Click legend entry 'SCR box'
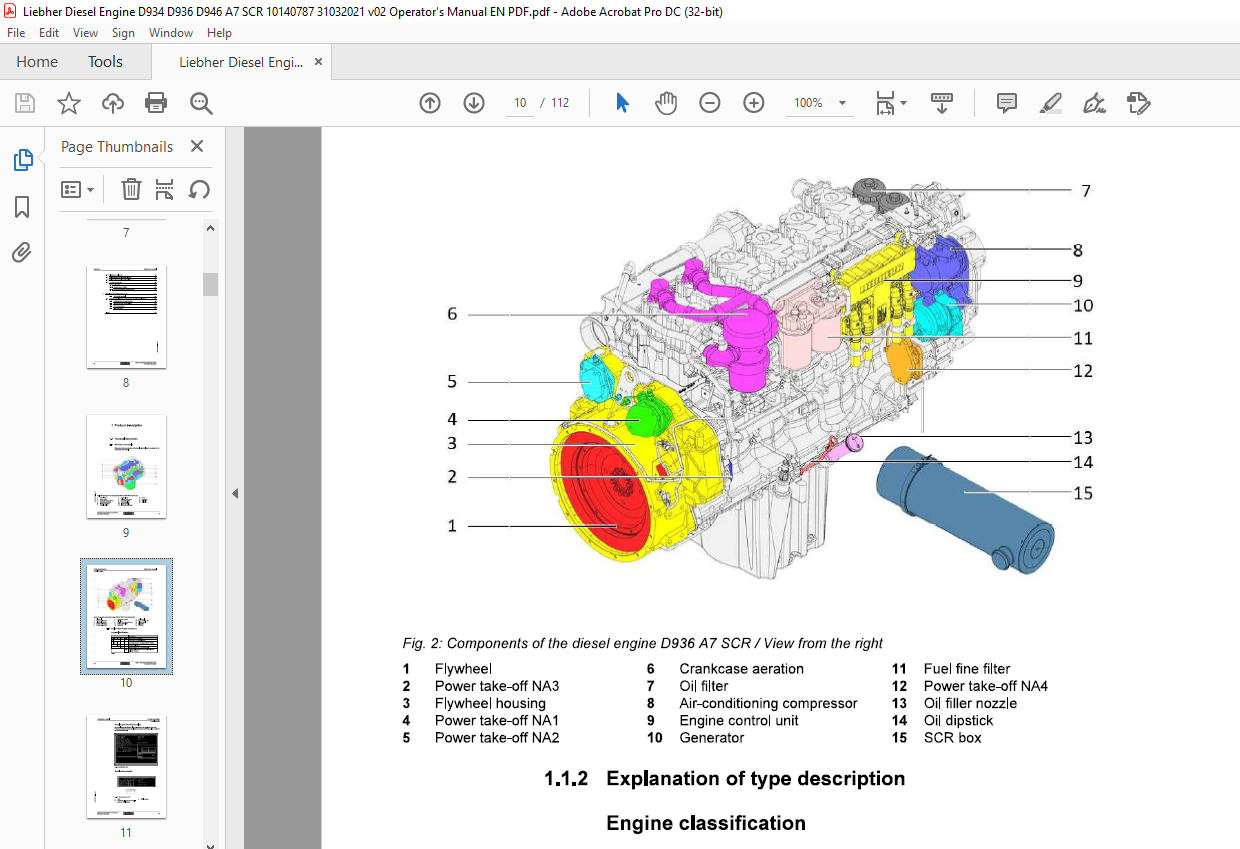The width and height of the screenshot is (1240, 849). pyautogui.click(x=953, y=738)
